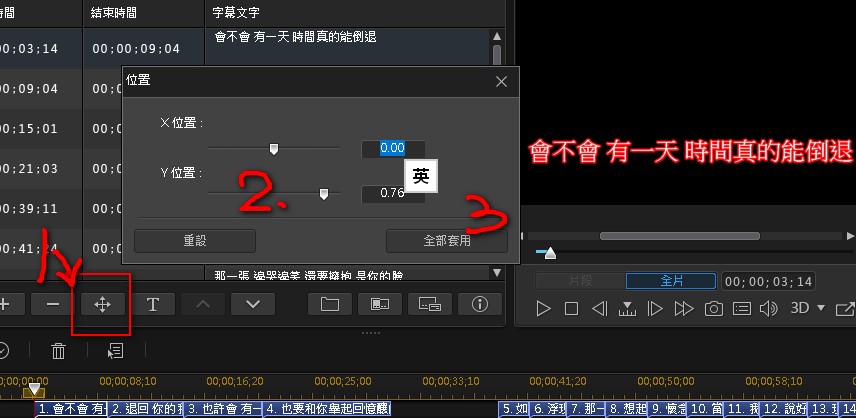Remove subtitle with the minus button
This screenshot has width=856, height=418.
[x=53, y=304]
